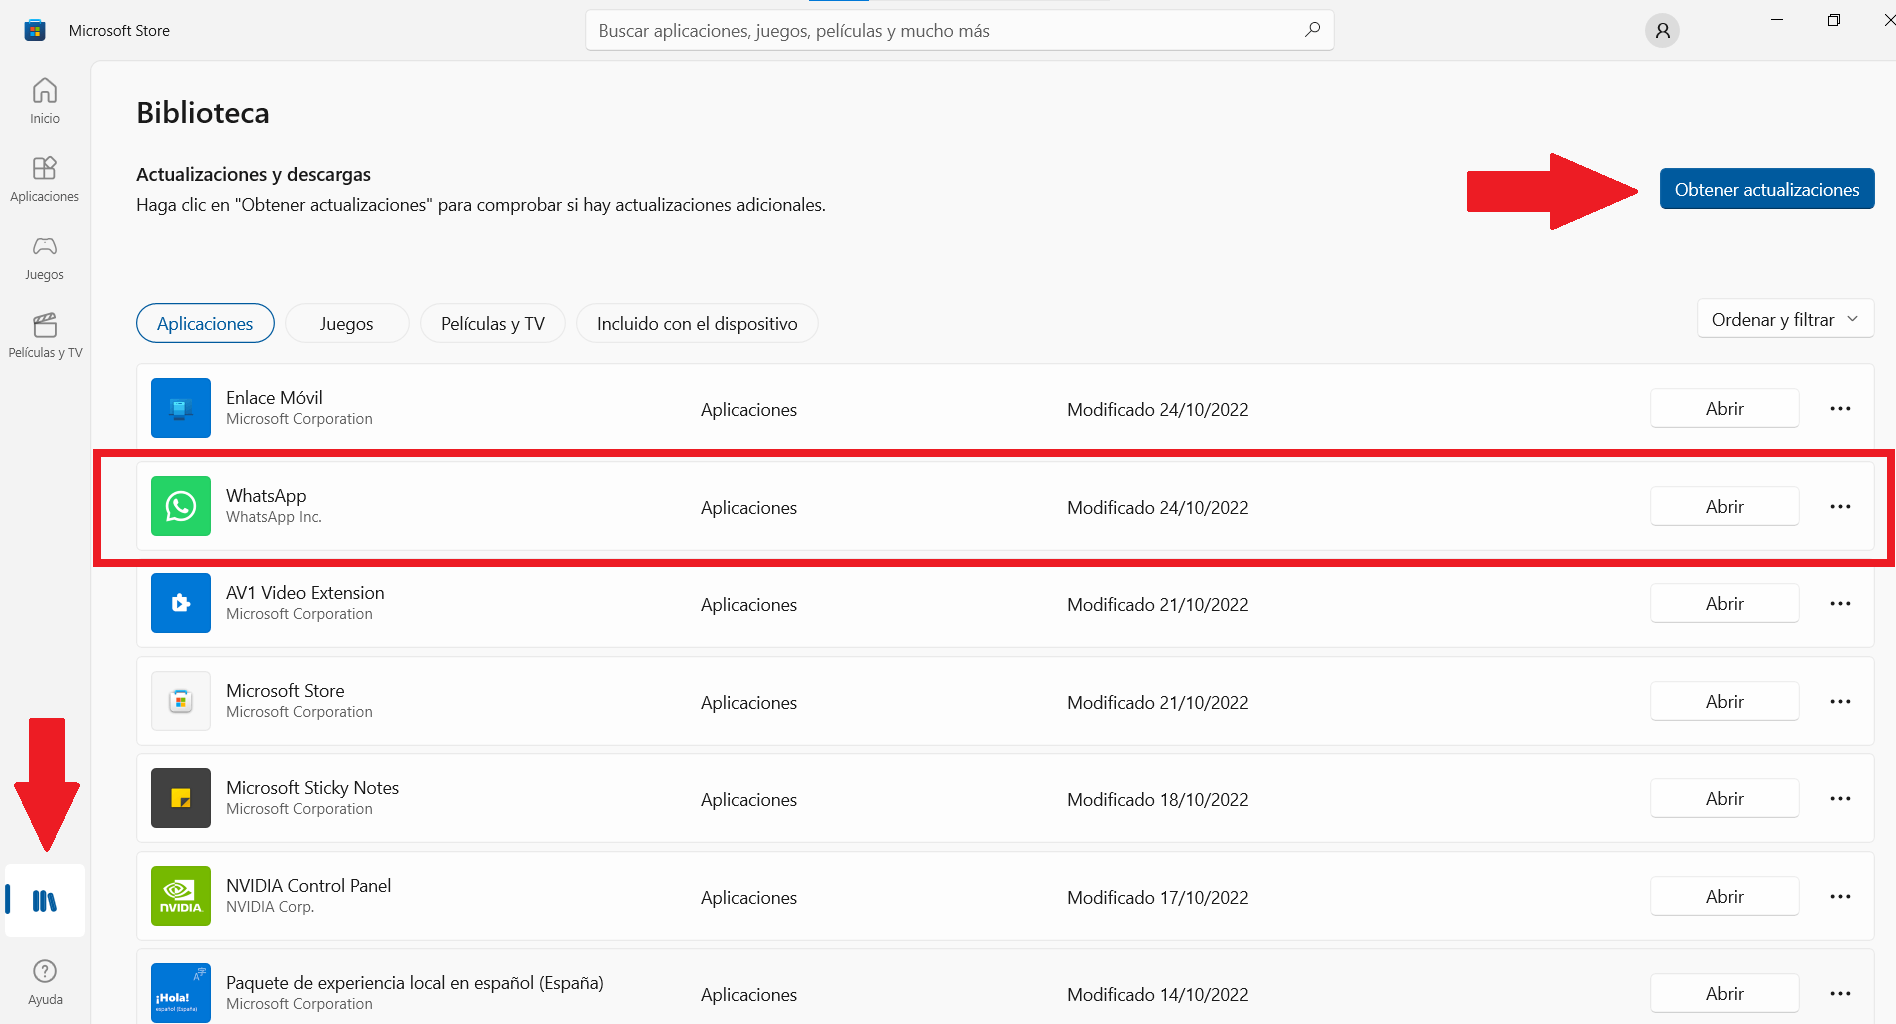Click Abrir for Paquete de experiencia local

1725,993
